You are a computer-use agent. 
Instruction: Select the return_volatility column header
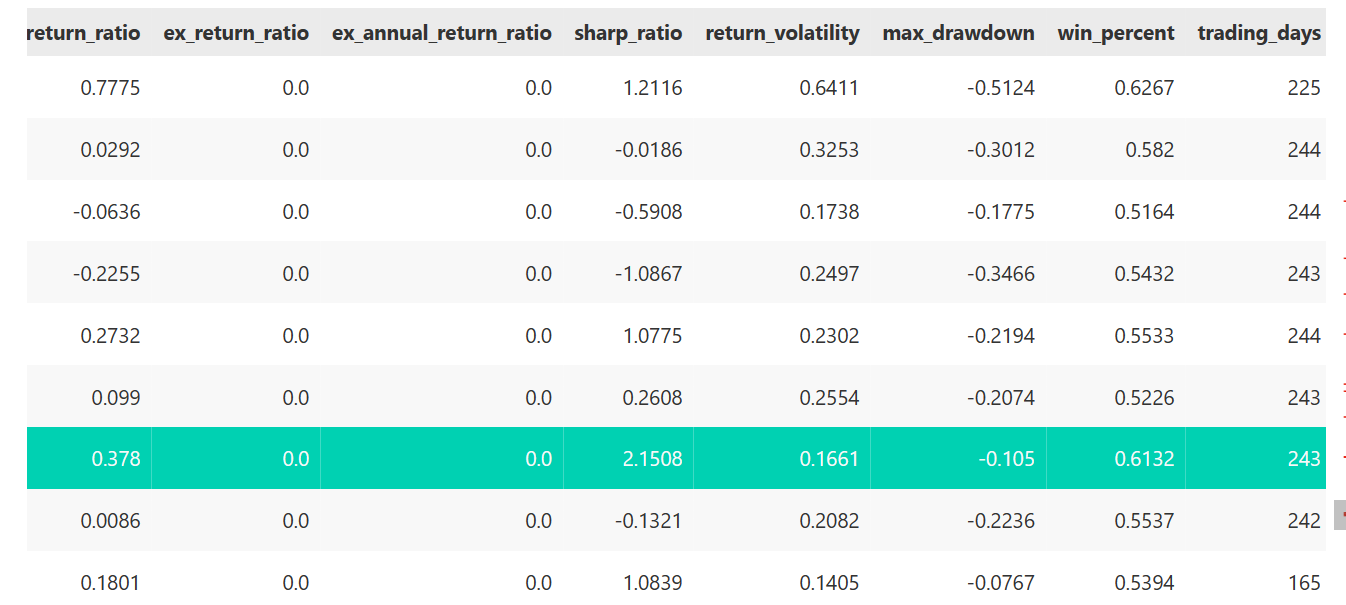click(x=782, y=33)
